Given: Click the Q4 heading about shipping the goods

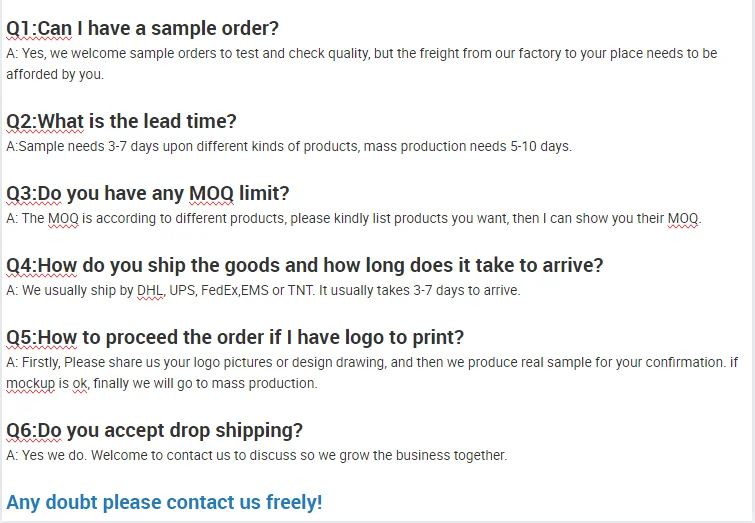Looking at the screenshot, I should pos(305,265).
